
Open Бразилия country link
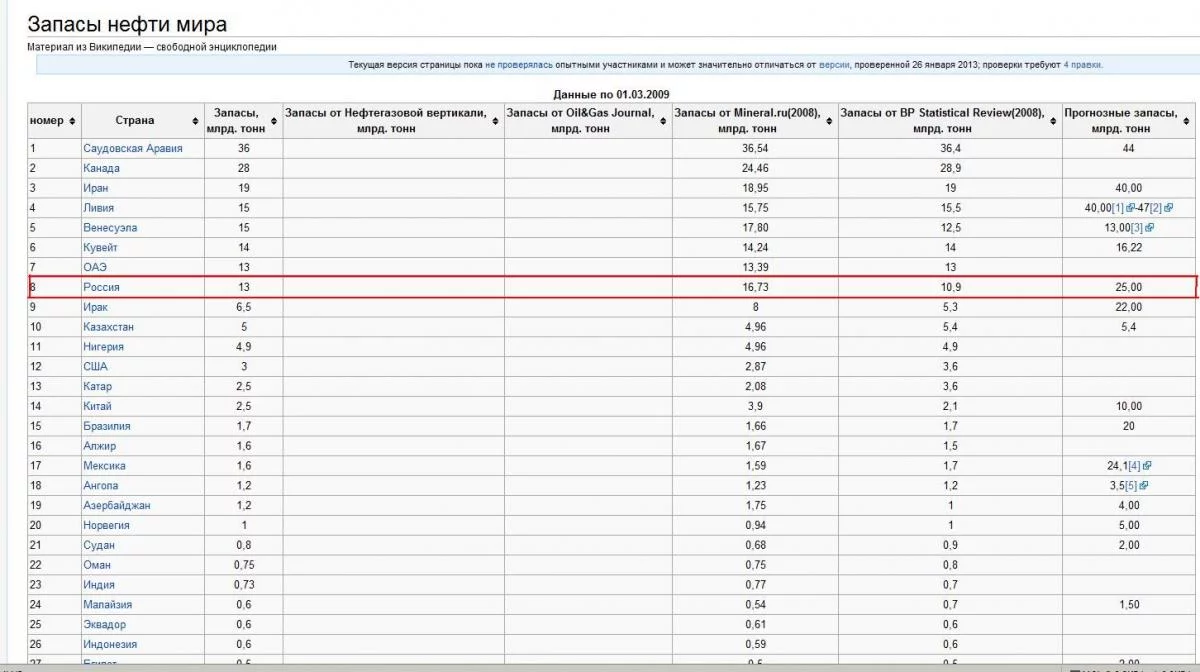point(106,426)
